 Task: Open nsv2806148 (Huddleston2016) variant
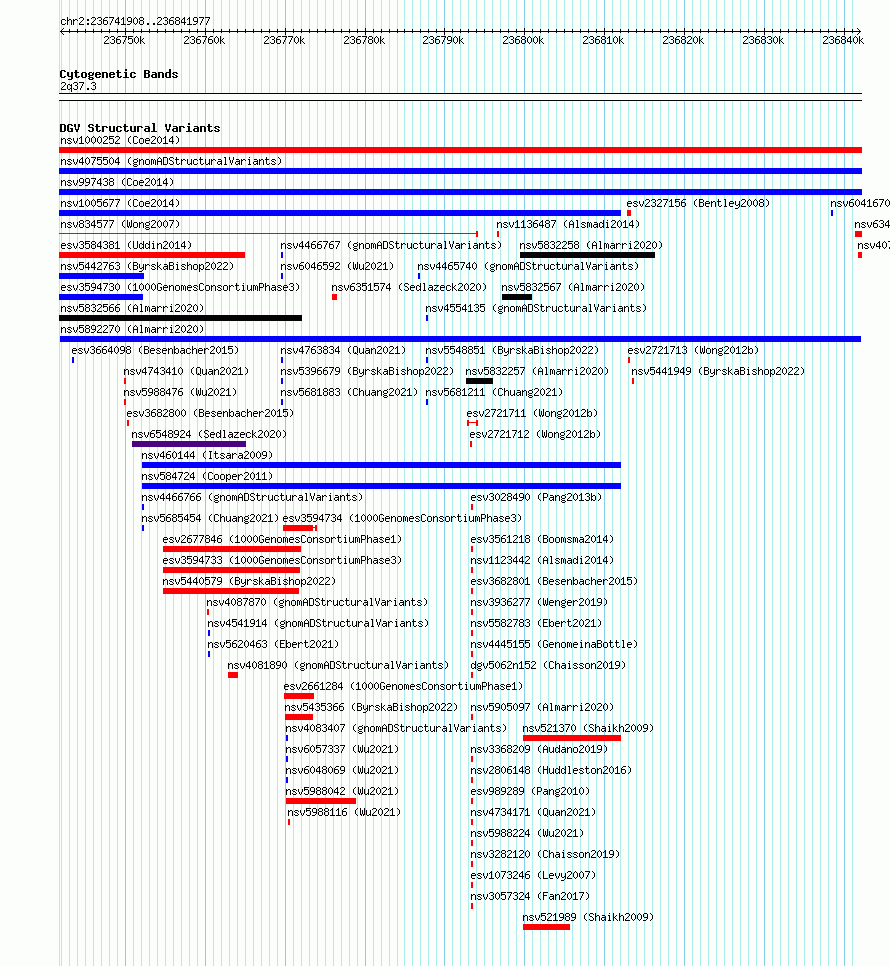551,769
